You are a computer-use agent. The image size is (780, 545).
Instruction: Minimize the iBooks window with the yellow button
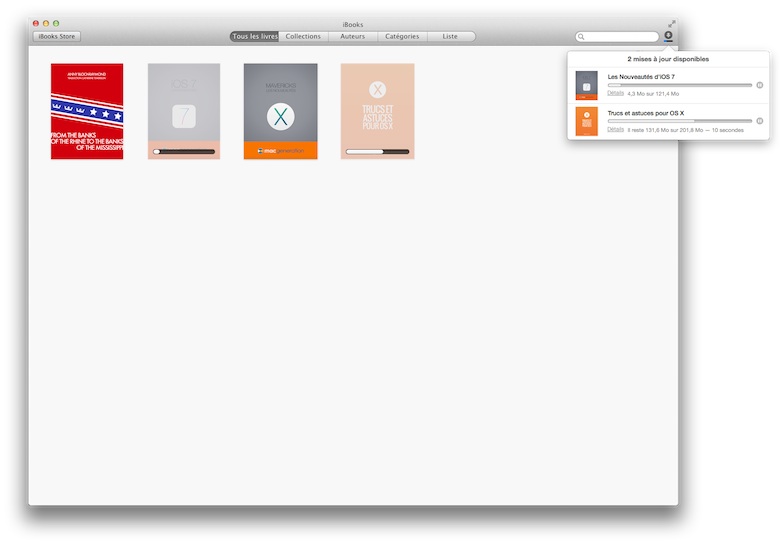[46, 23]
